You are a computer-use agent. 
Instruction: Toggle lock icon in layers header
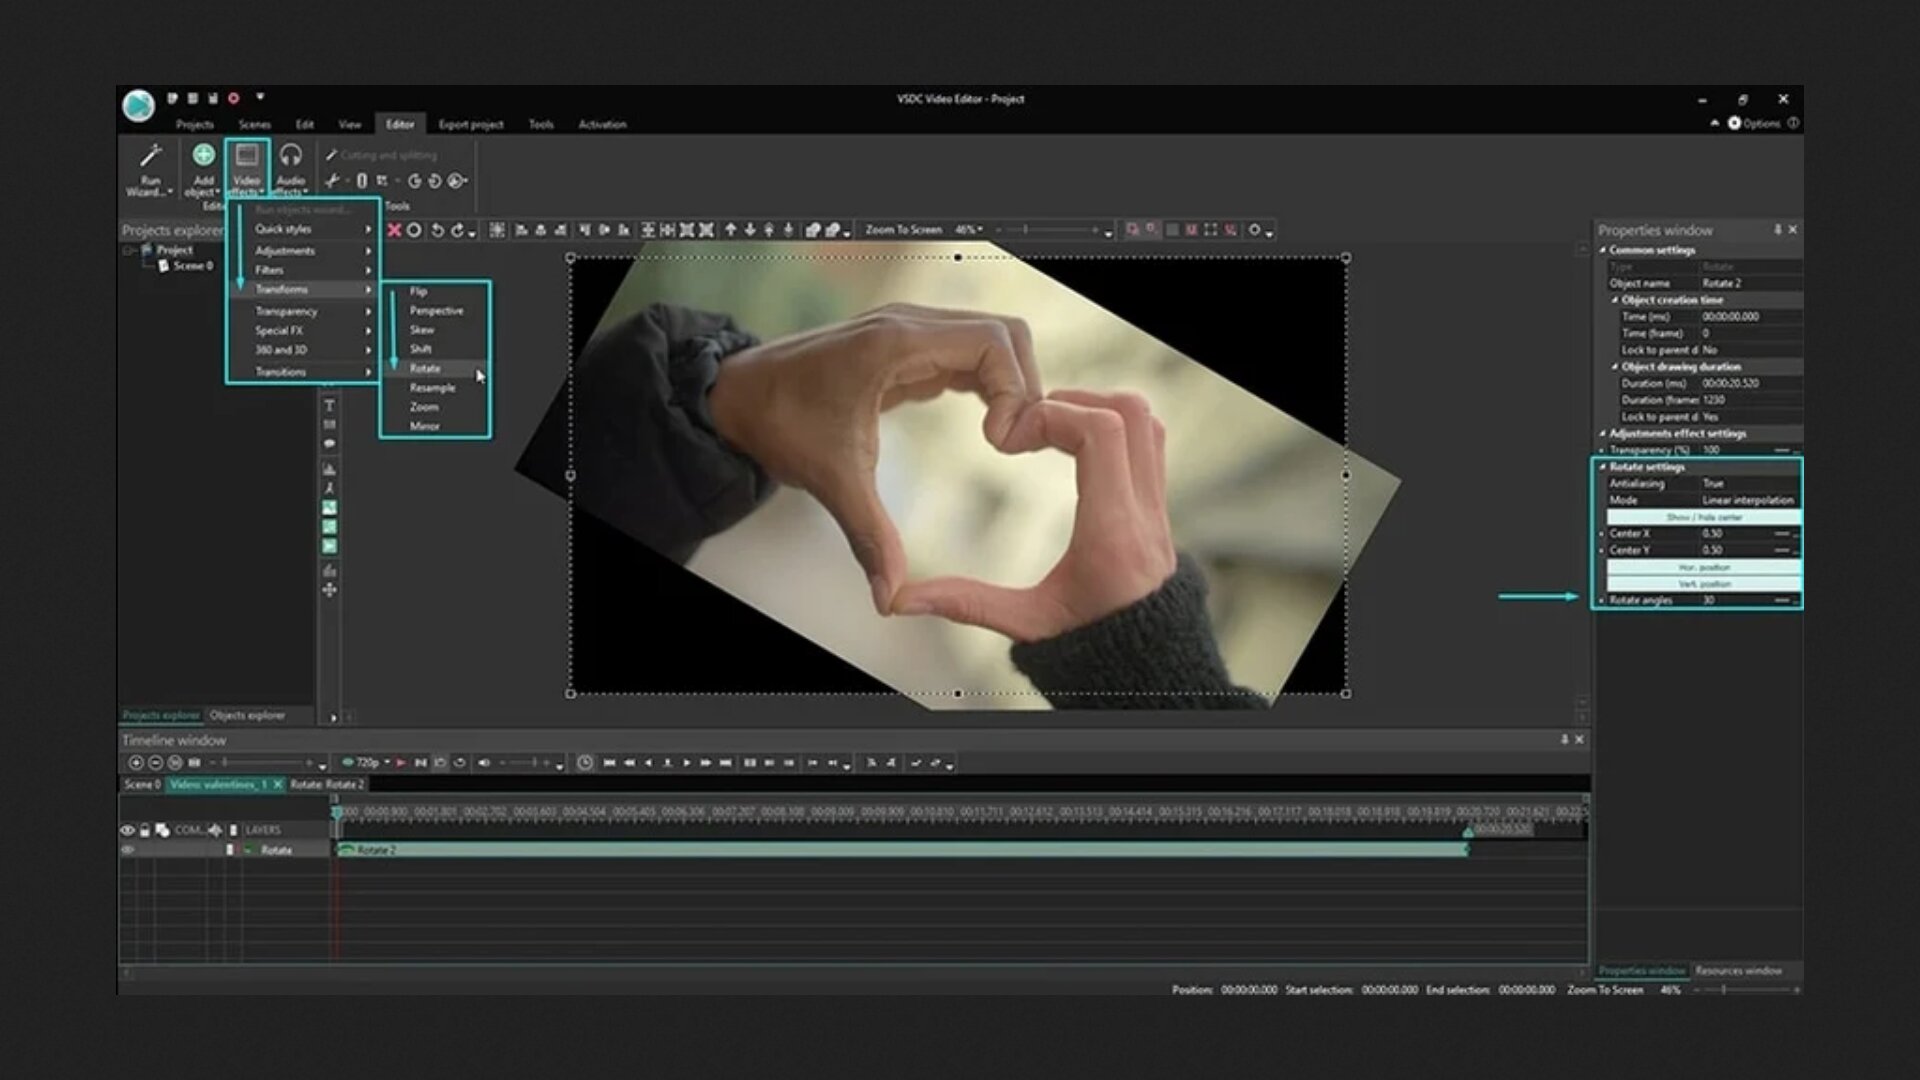(145, 830)
